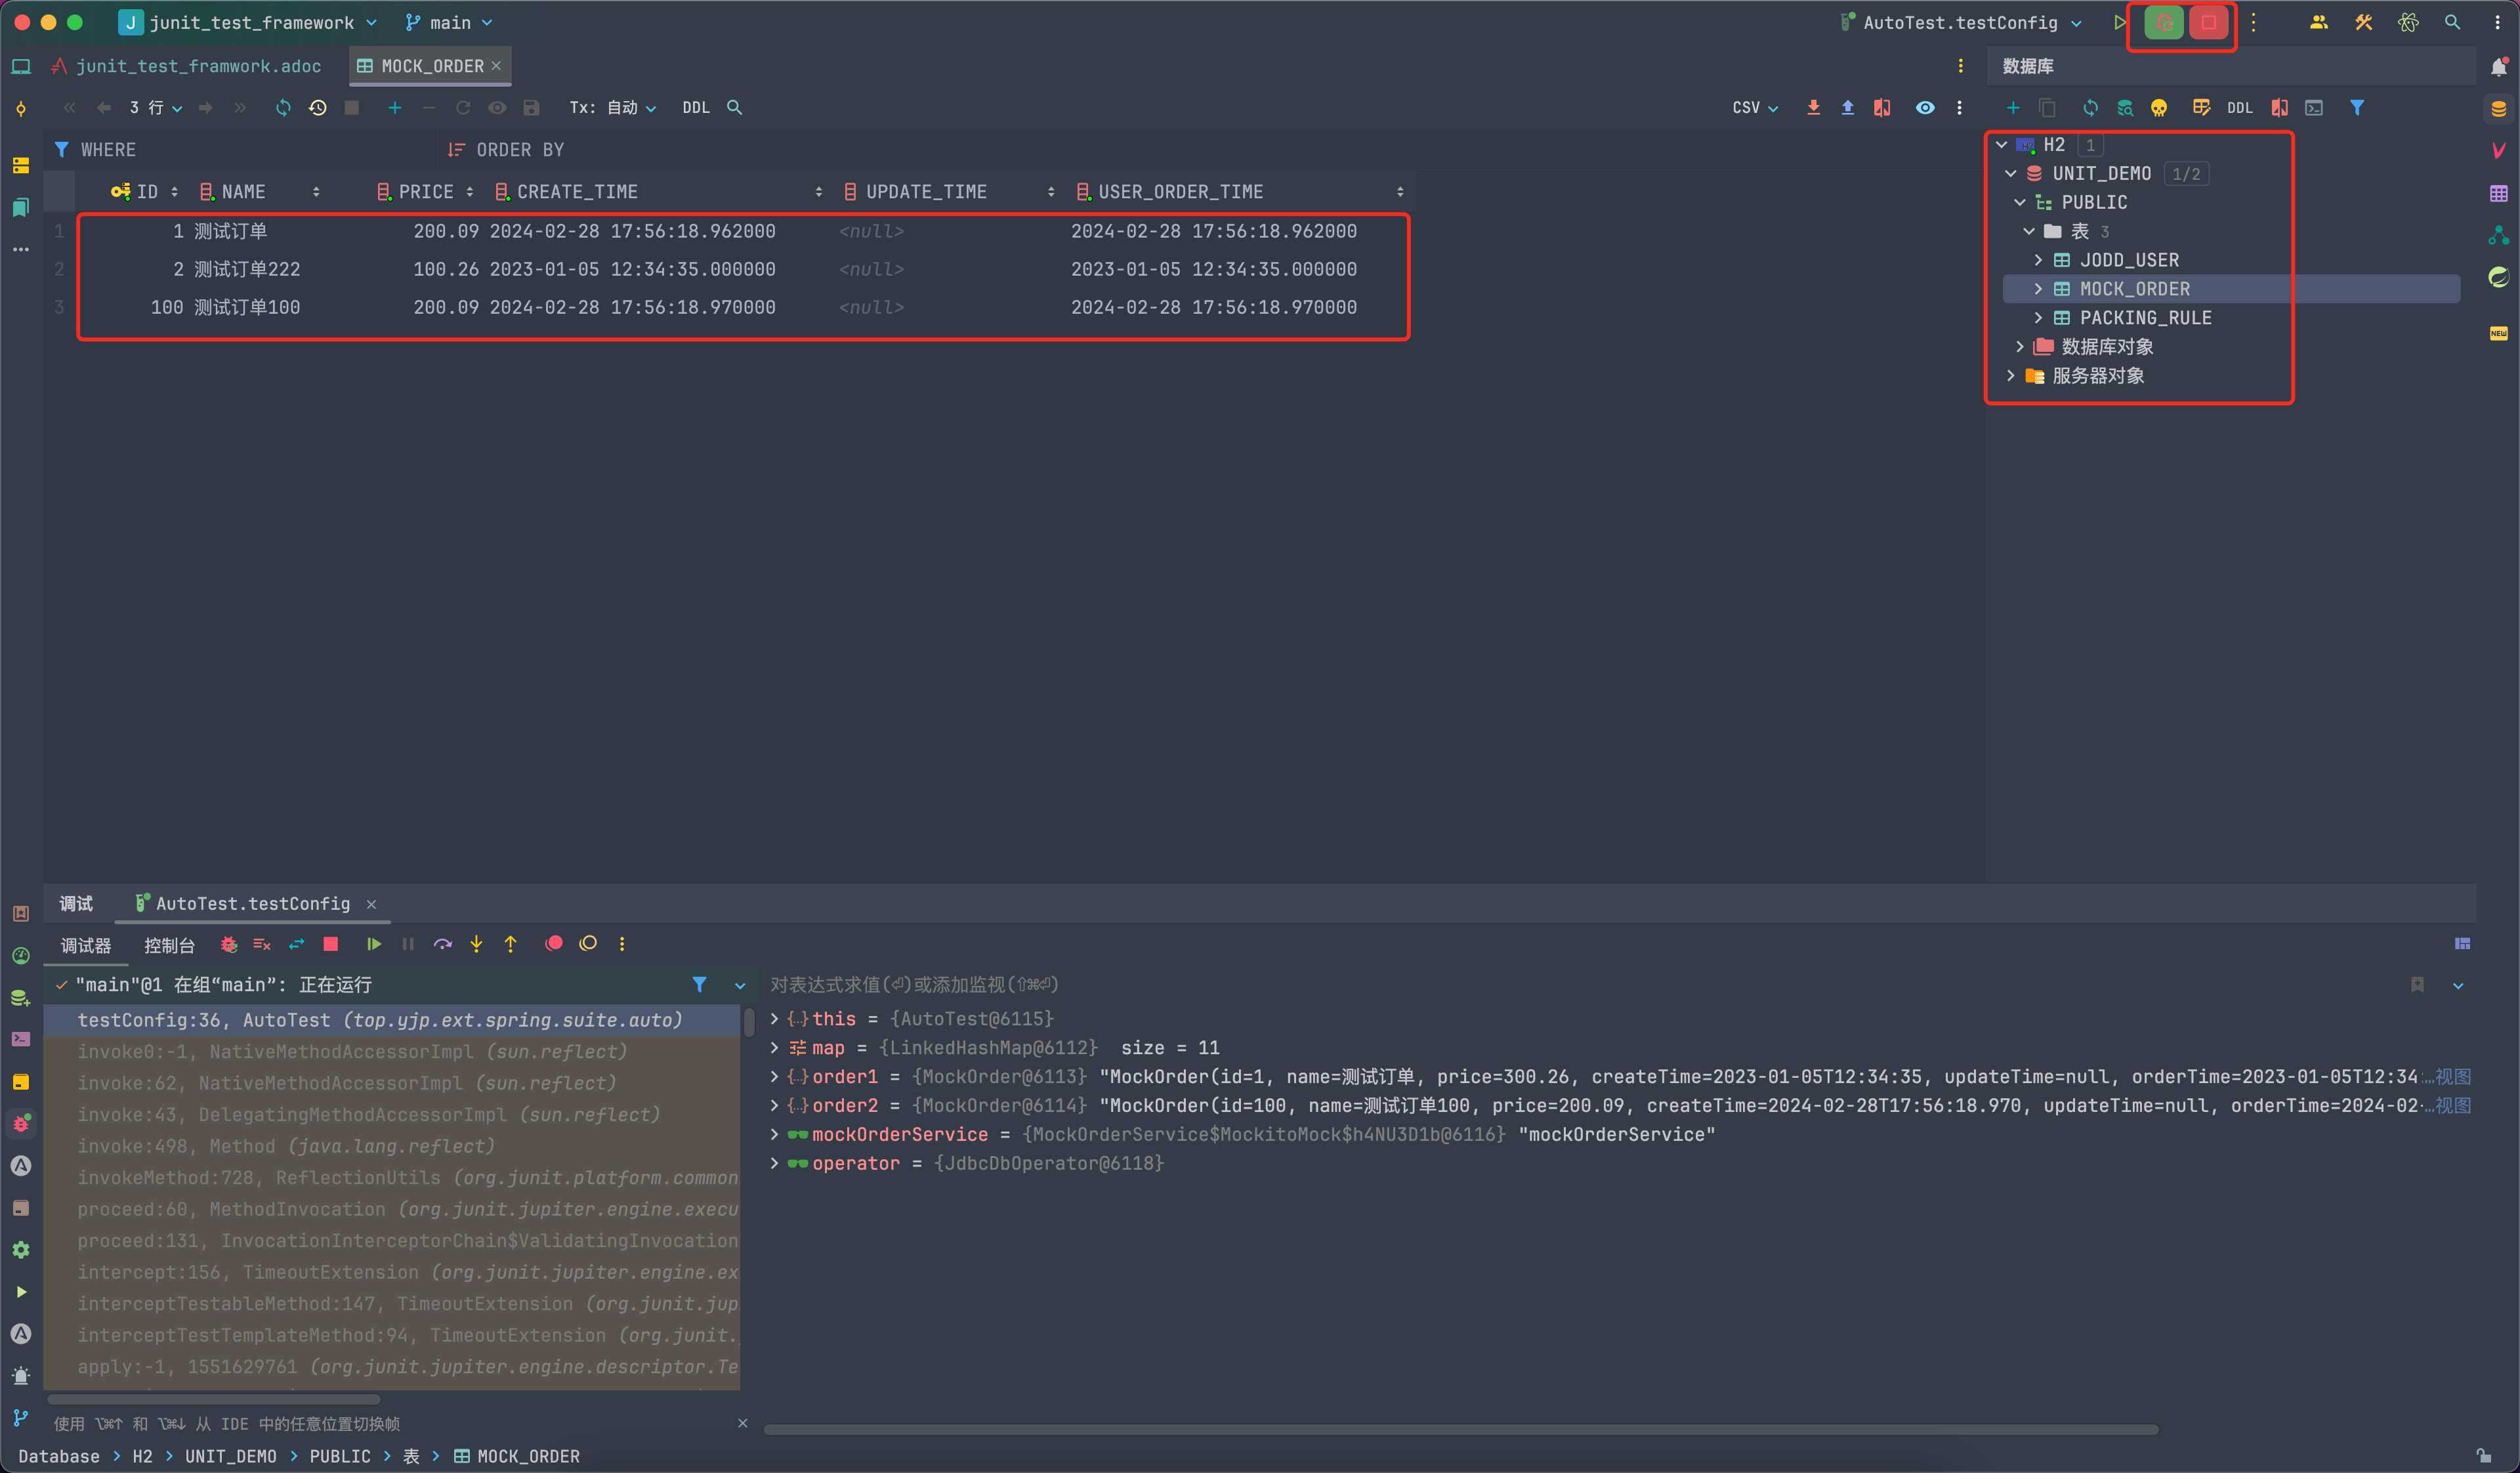Toggle the blue eye view icon
The width and height of the screenshot is (2520, 1473).
click(1924, 108)
